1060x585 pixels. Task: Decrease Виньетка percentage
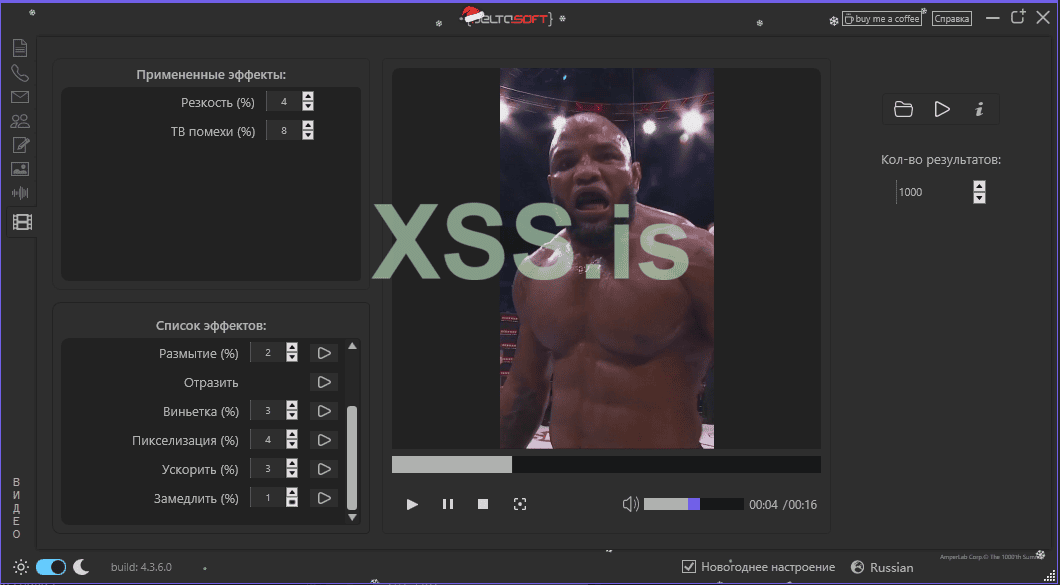tap(292, 415)
